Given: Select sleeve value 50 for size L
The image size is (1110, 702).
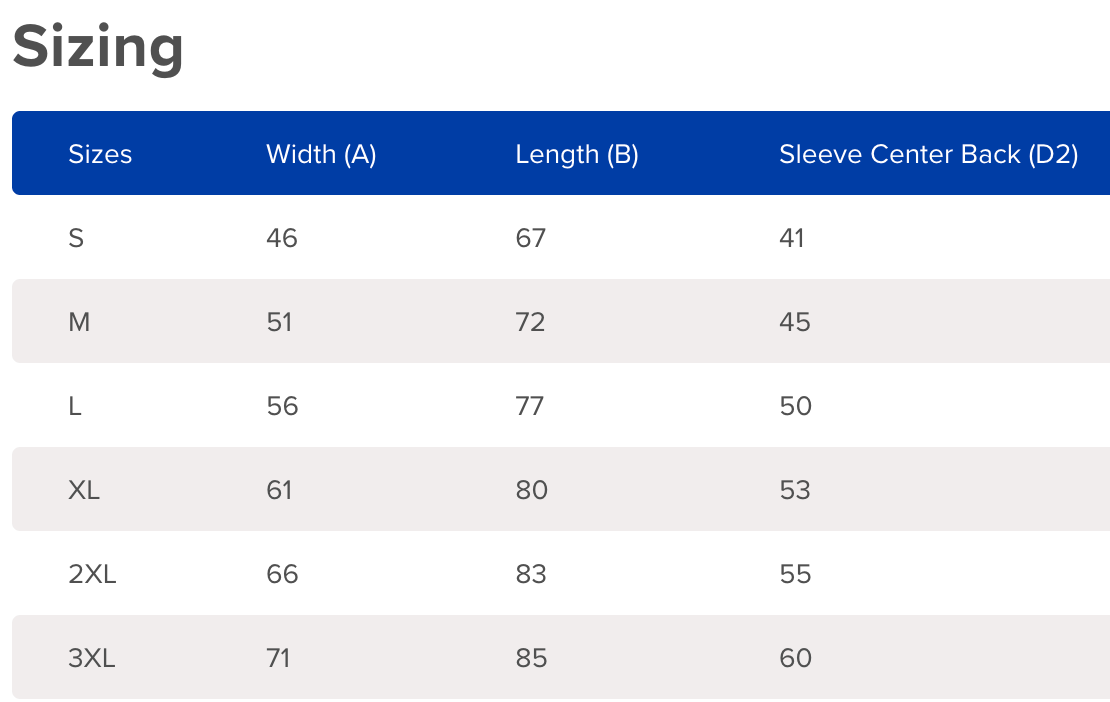Looking at the screenshot, I should [796, 406].
